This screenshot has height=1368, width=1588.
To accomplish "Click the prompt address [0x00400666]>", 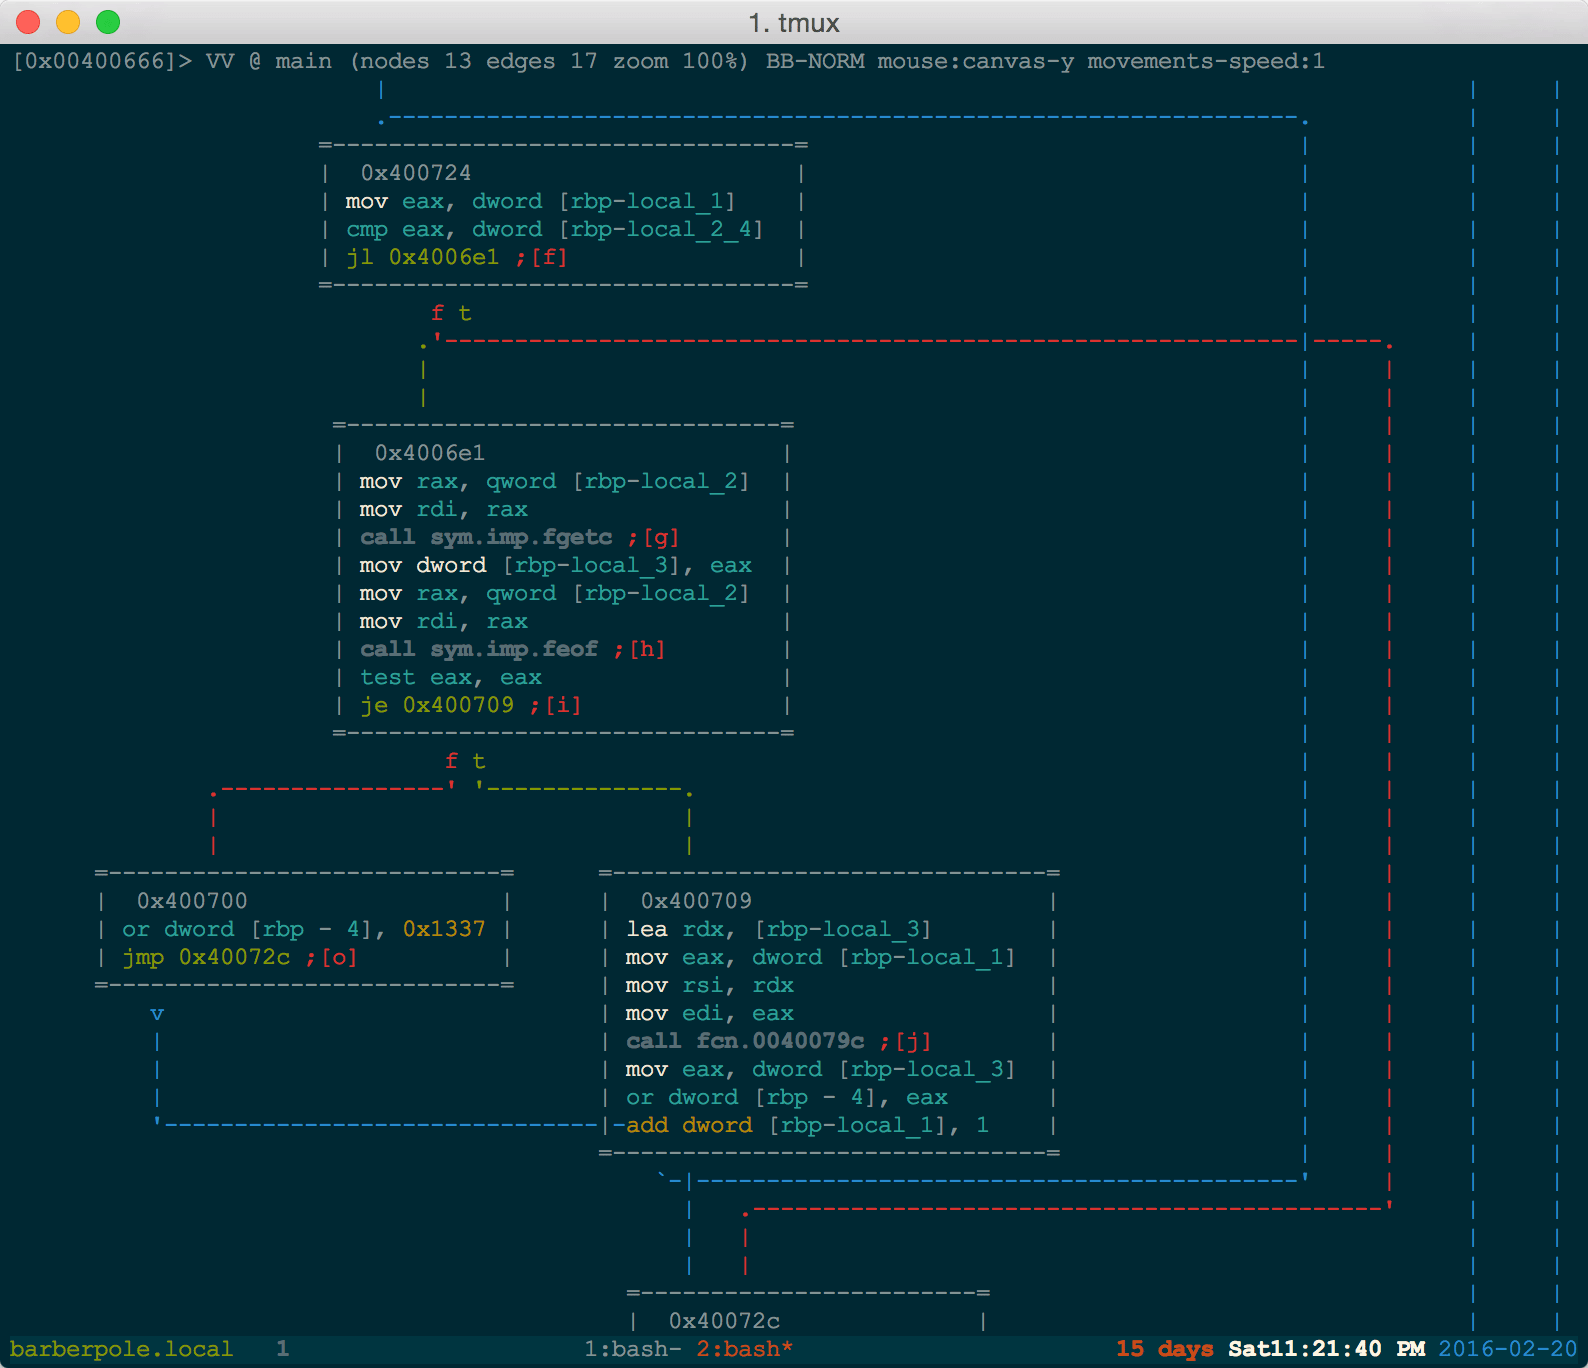I will pyautogui.click(x=102, y=61).
